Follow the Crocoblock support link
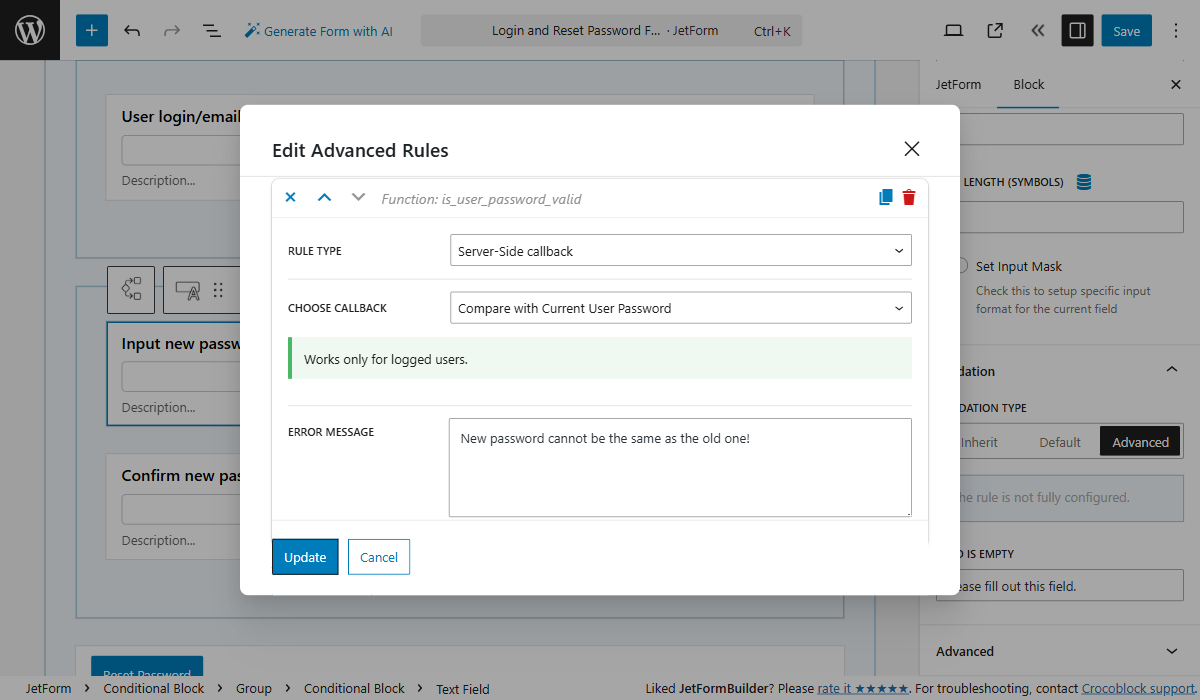This screenshot has height=700, width=1200. [x=1136, y=688]
